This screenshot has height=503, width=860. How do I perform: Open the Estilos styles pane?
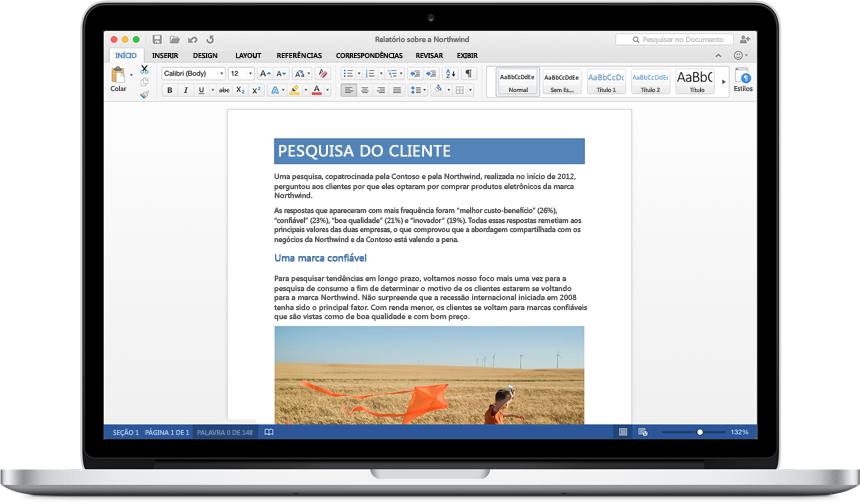point(743,81)
